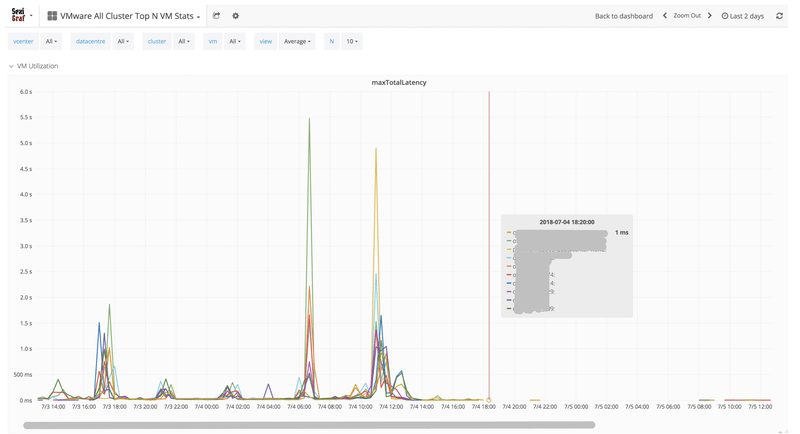
Task: Click the N variable label
Action: click(332, 41)
